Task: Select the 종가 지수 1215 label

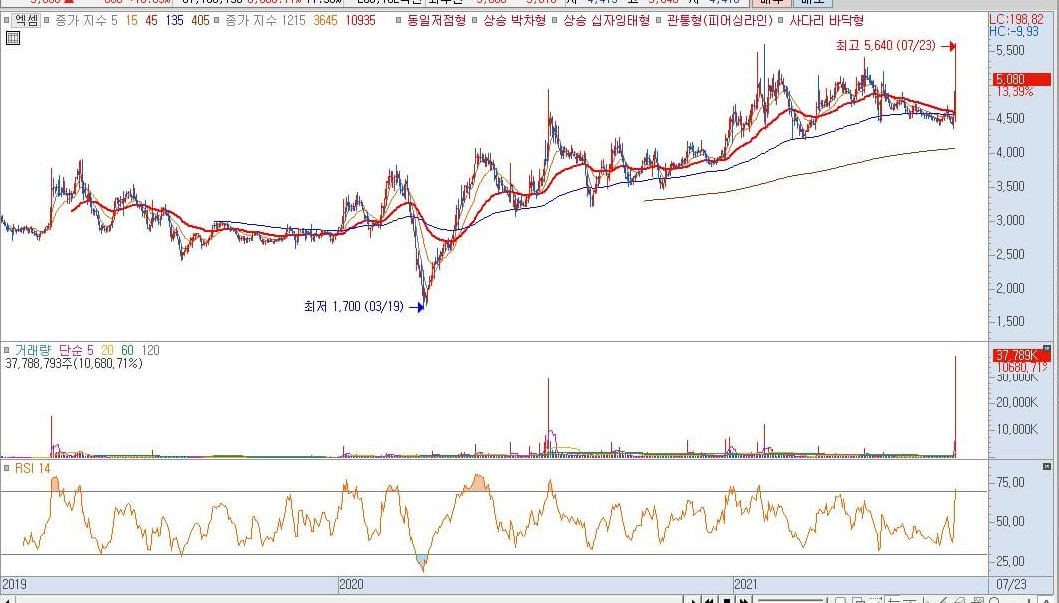Action: point(265,20)
